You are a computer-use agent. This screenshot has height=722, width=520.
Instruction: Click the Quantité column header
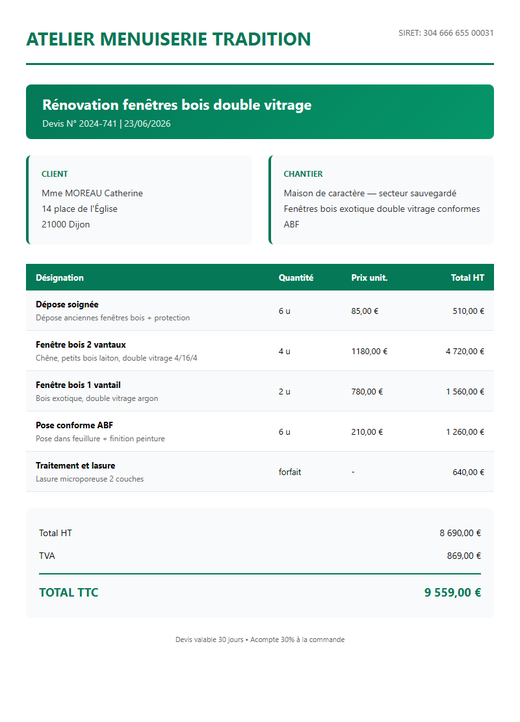click(x=296, y=278)
